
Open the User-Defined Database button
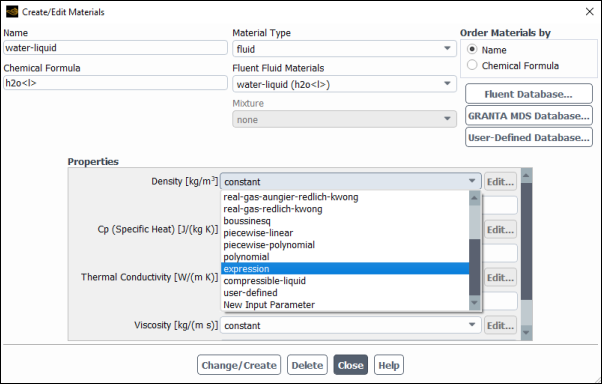click(x=529, y=137)
